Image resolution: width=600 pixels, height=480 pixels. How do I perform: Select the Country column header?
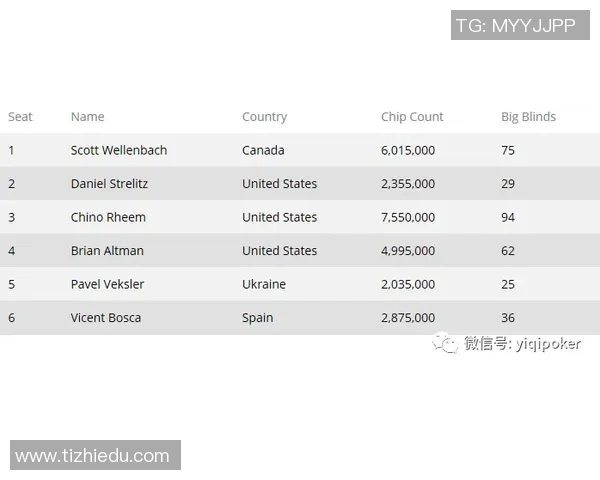(x=264, y=117)
